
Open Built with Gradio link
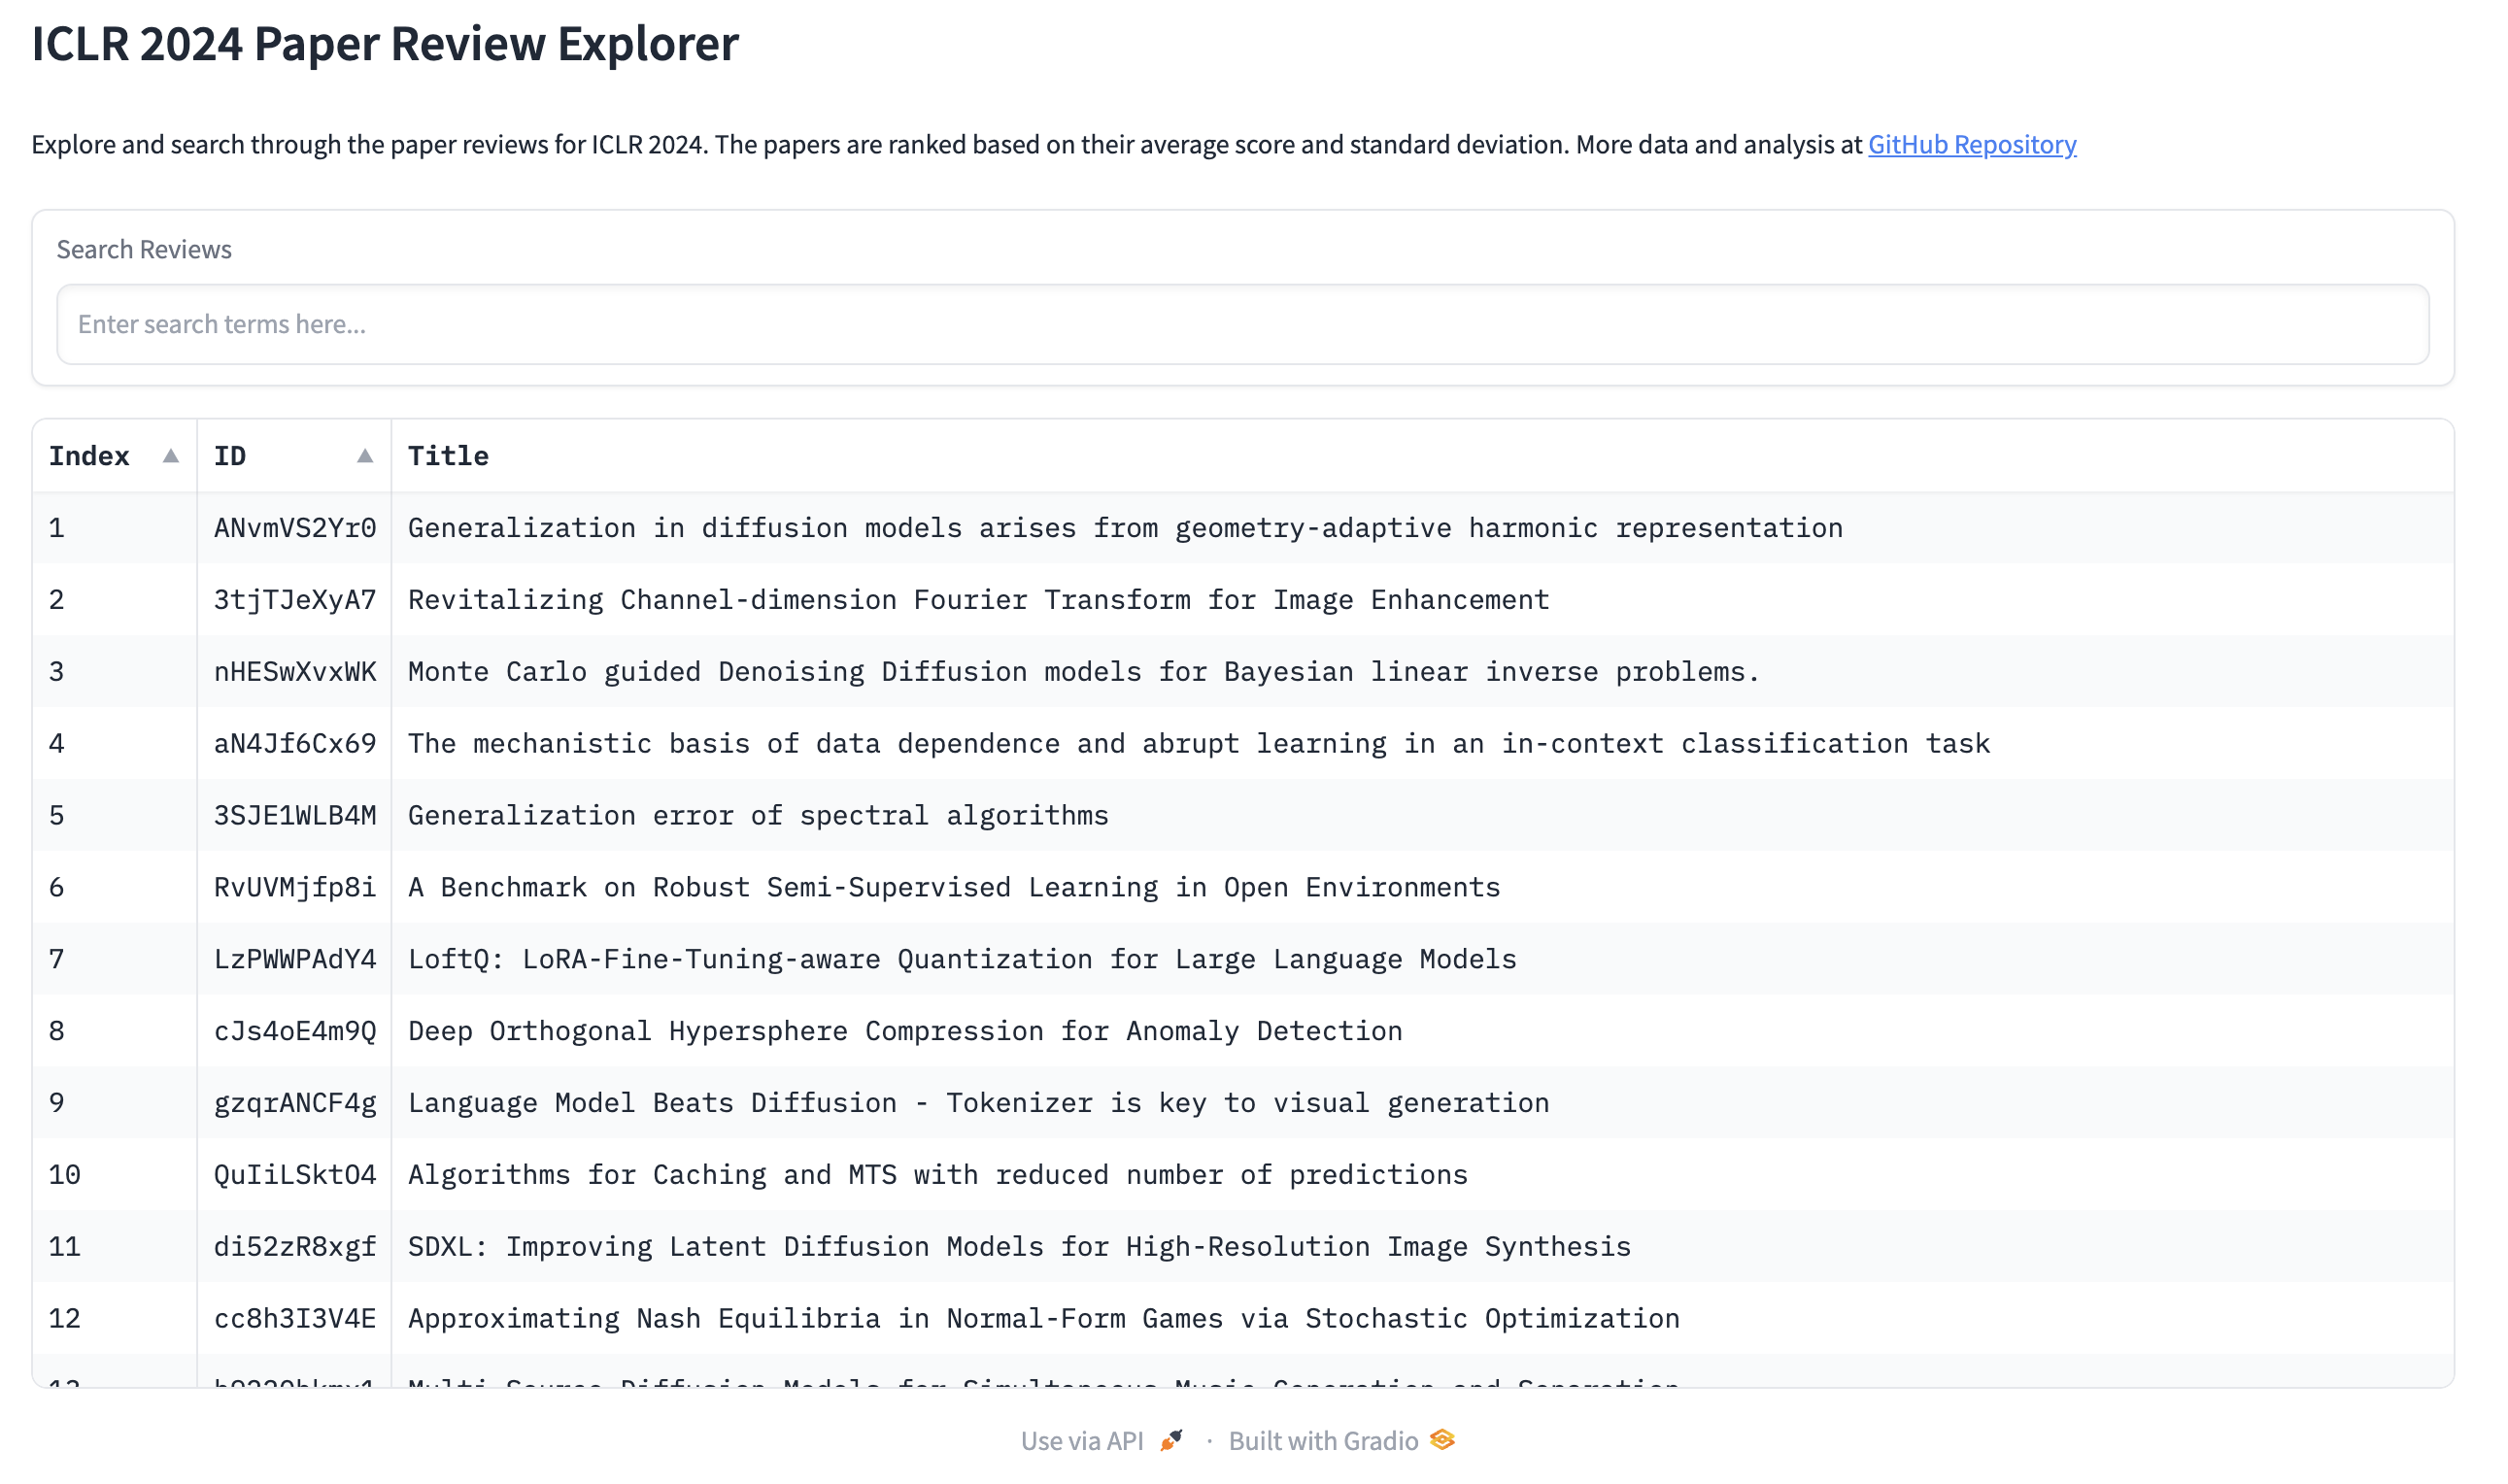(1323, 1441)
